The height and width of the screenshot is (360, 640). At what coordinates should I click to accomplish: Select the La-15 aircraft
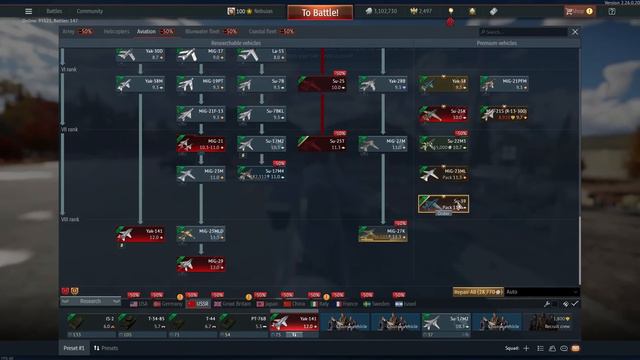click(x=262, y=55)
